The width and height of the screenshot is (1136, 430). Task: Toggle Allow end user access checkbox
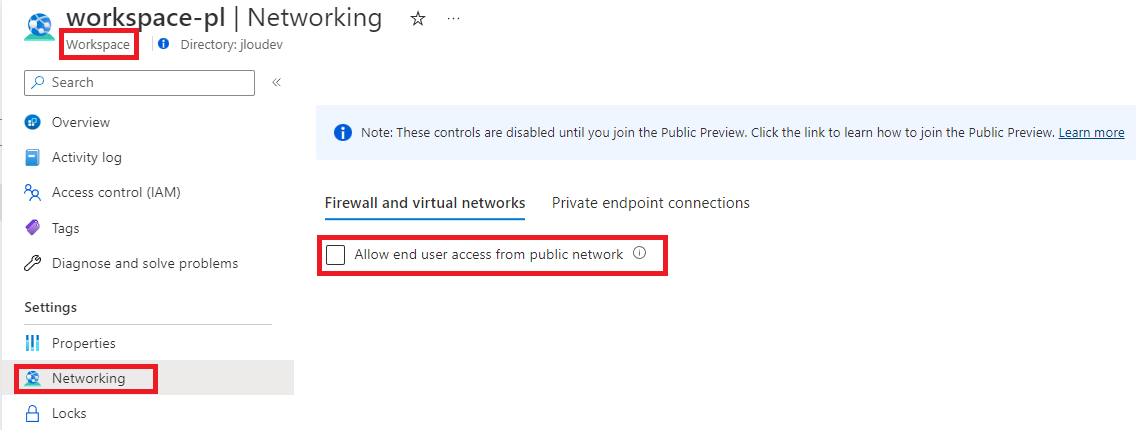point(335,255)
